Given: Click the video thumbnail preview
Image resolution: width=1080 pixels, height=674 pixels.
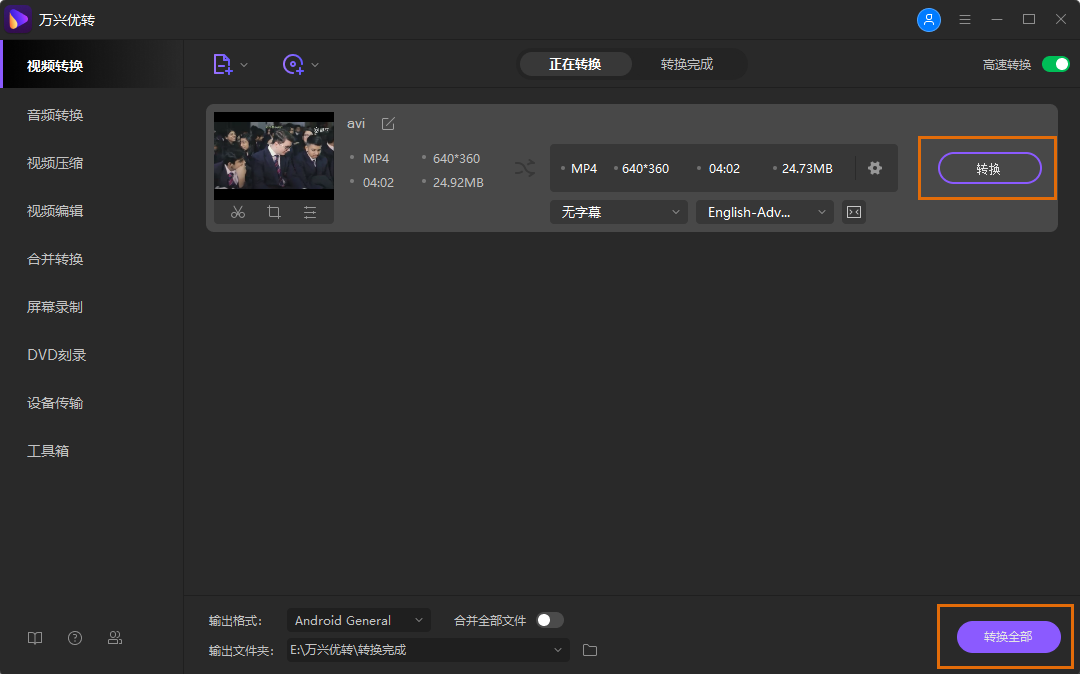Looking at the screenshot, I should [x=273, y=156].
